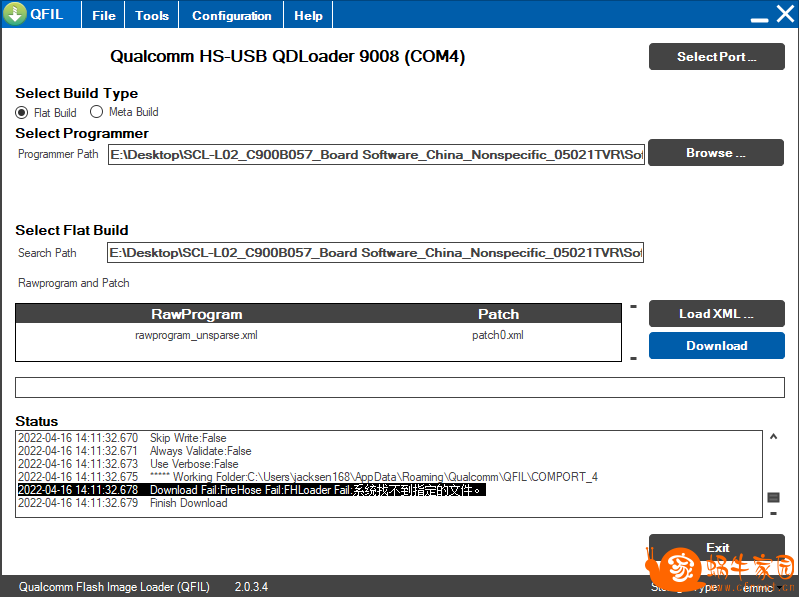Open the Tools menu
Screen dimensions: 799x597
pyautogui.click(x=152, y=15)
